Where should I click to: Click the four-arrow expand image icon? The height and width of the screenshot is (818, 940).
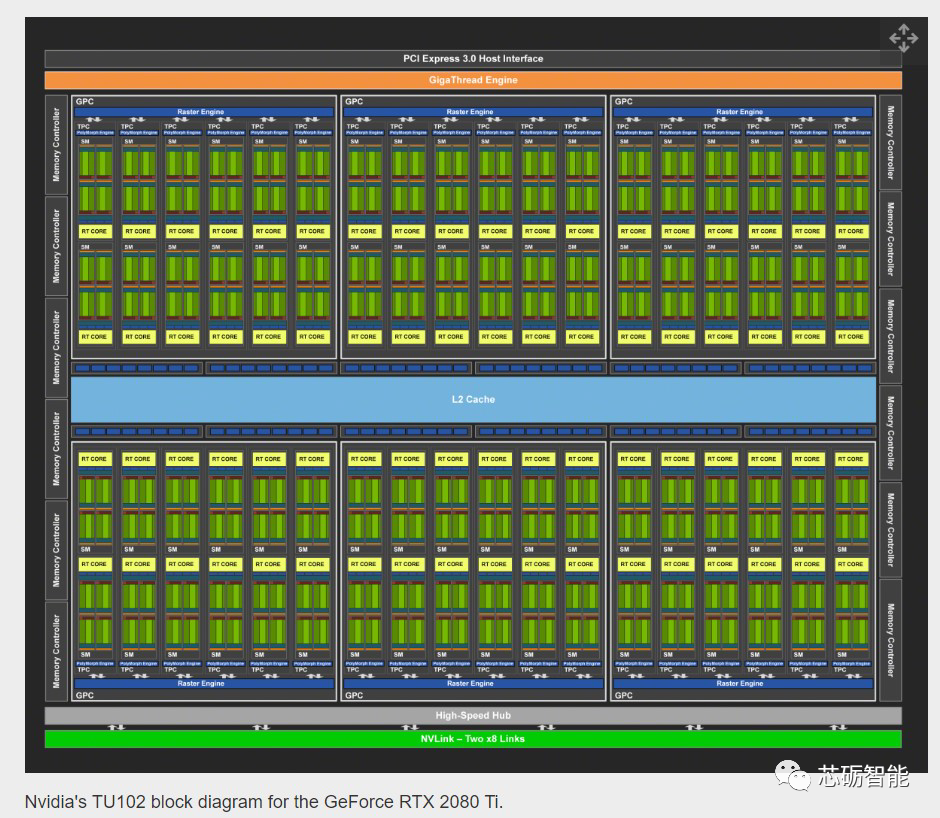coord(903,38)
